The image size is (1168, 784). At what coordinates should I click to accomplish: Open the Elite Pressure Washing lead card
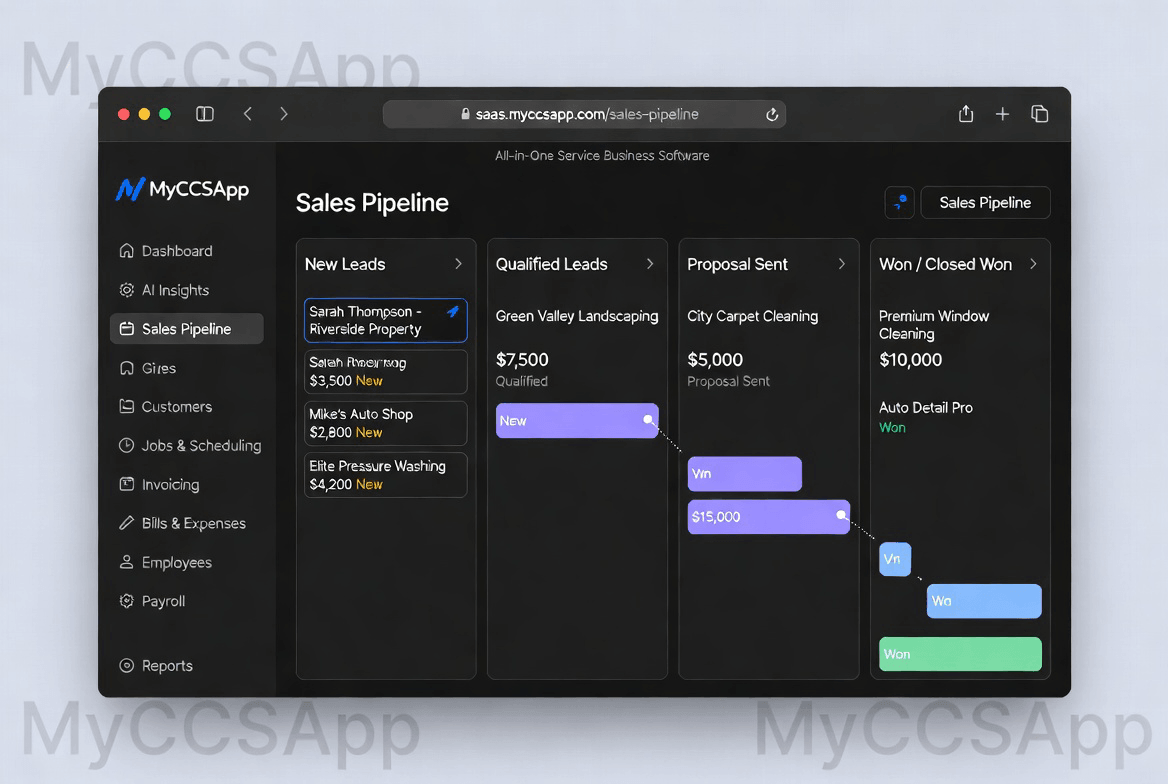point(386,475)
